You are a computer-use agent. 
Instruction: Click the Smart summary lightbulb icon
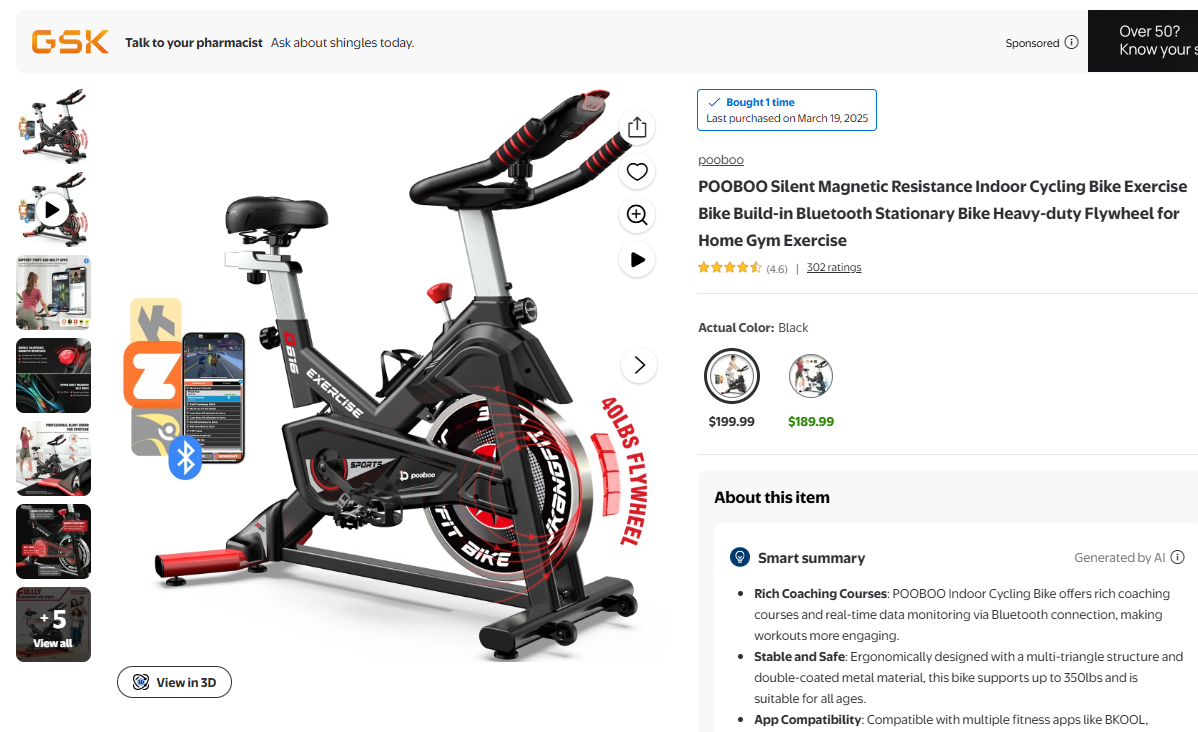tap(740, 557)
